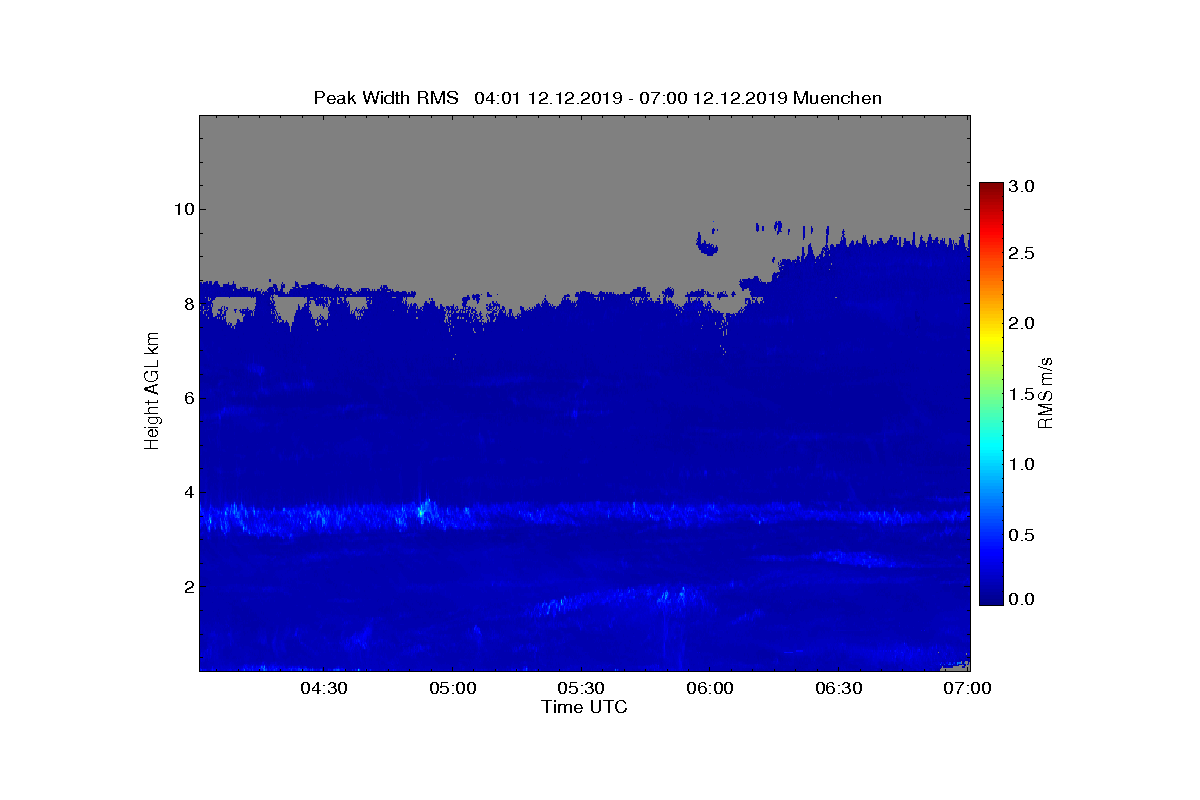Click the colorbar value 0.5

[x=1021, y=536]
